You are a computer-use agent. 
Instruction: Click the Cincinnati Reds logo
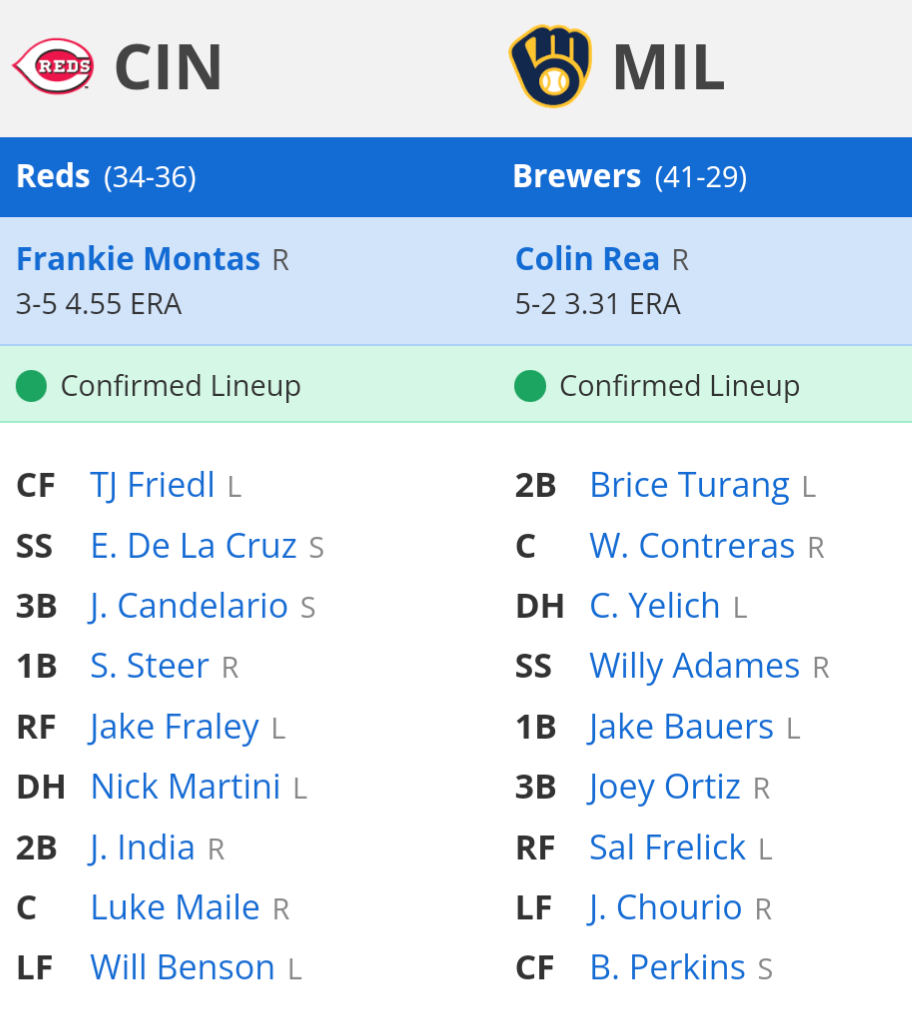coord(53,66)
